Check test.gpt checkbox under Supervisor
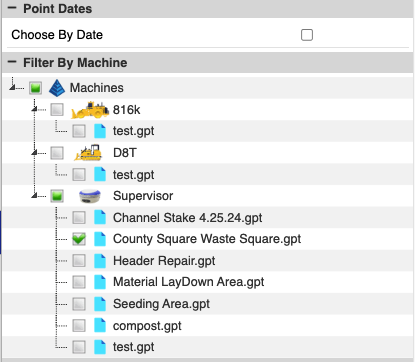This screenshot has height=362, width=415. (79, 347)
